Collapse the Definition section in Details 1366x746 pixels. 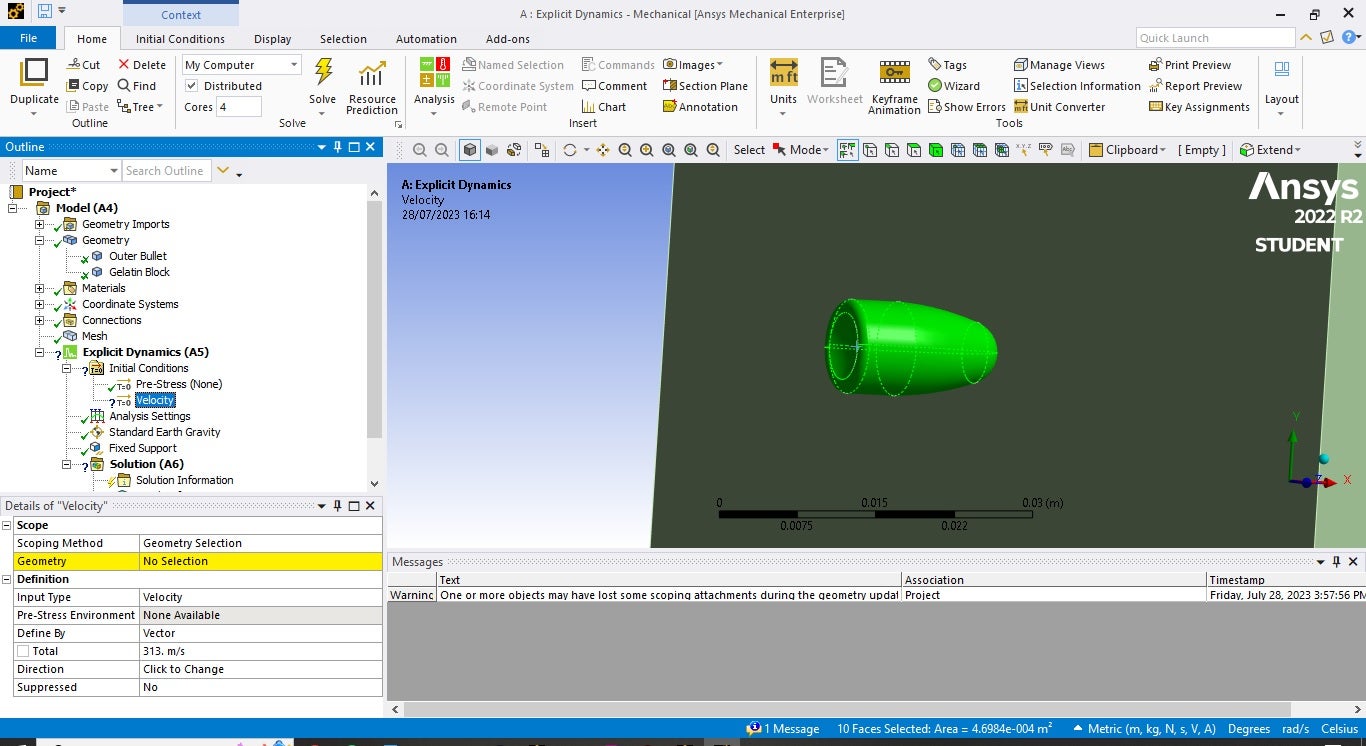click(x=7, y=579)
